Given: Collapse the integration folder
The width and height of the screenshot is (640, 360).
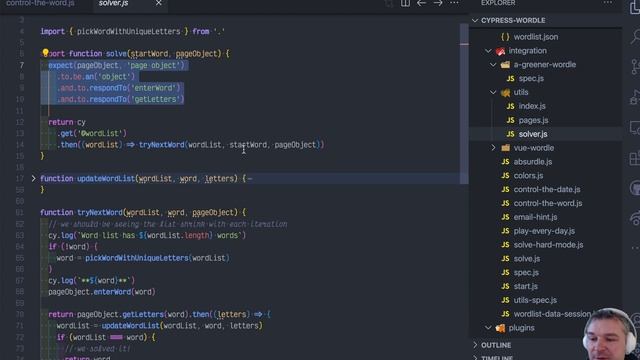Looking at the screenshot, I should (488, 51).
